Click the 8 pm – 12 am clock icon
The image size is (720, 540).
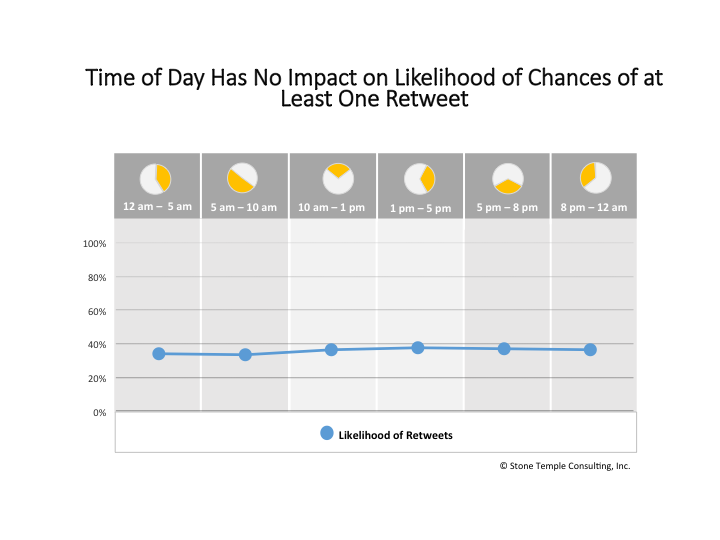point(595,176)
